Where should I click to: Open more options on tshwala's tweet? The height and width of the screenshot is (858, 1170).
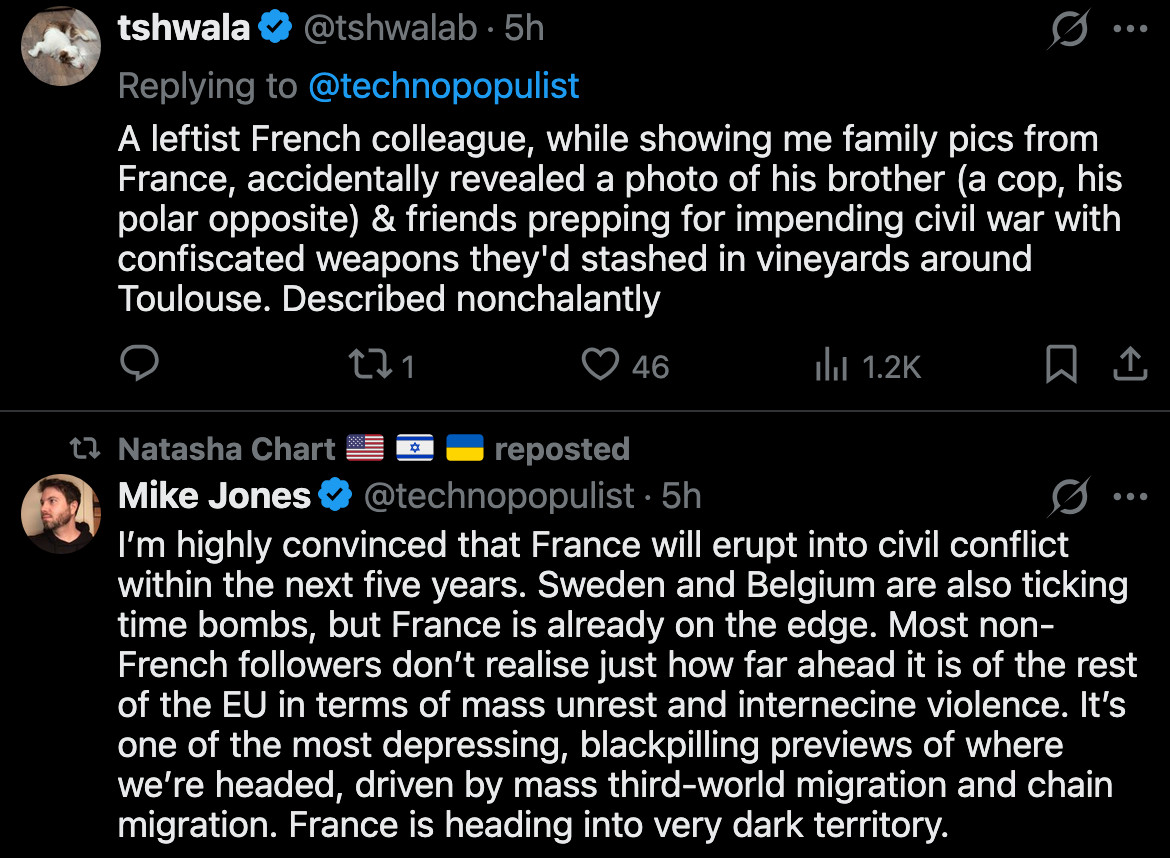(x=1130, y=30)
